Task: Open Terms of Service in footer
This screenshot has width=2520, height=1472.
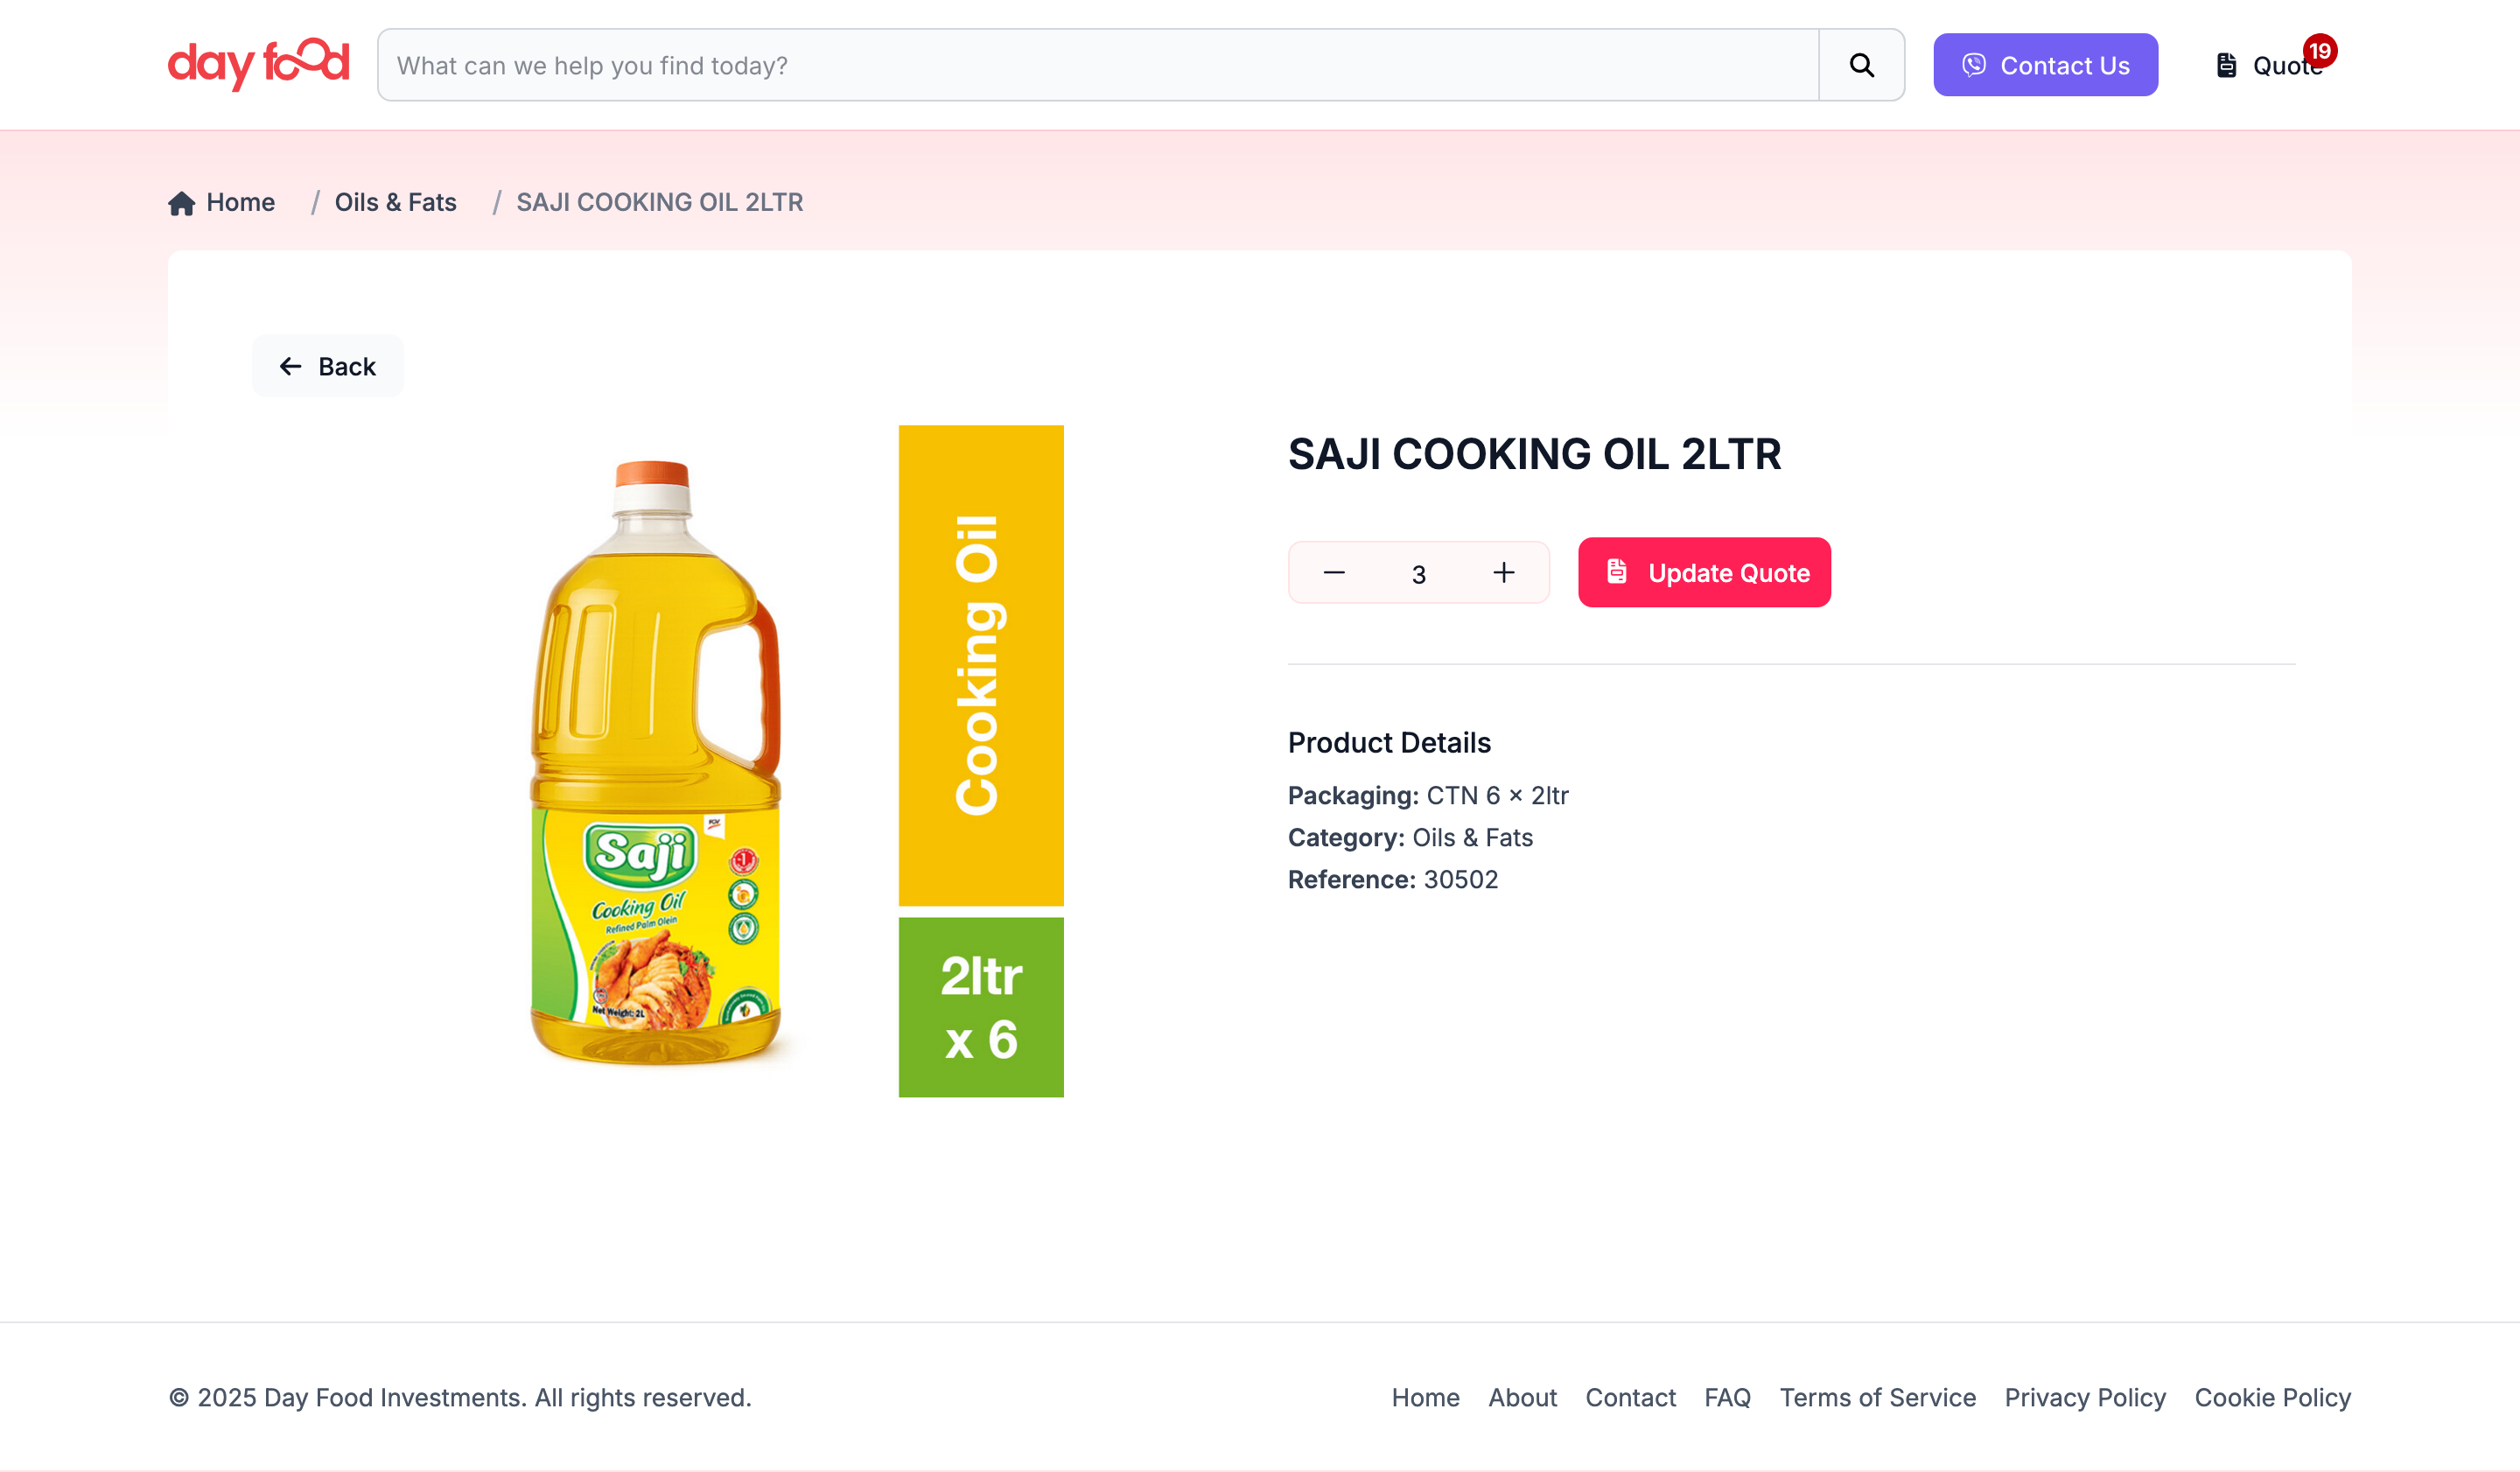Action: pos(1877,1397)
